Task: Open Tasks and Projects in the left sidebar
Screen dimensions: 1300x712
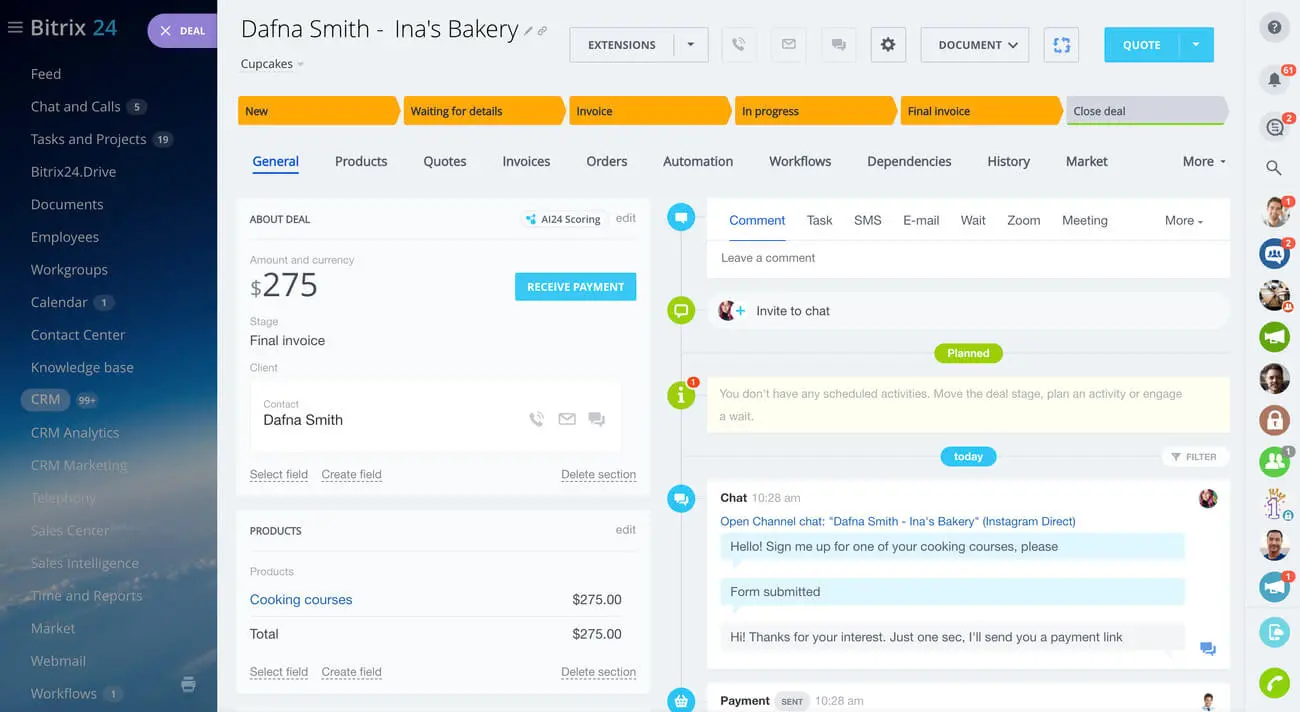Action: click(x=88, y=139)
